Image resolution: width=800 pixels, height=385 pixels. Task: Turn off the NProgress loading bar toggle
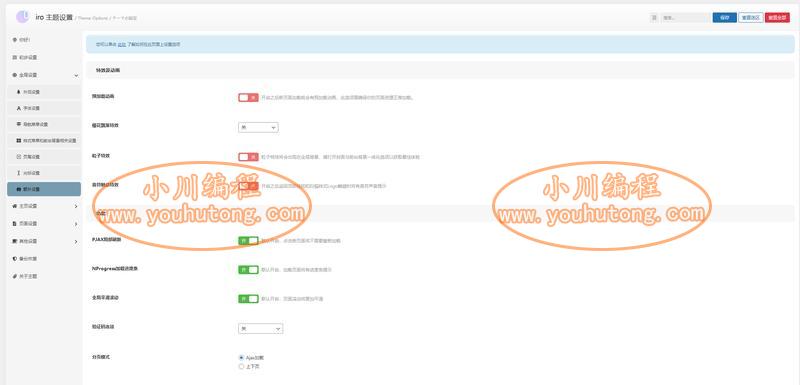tap(248, 269)
